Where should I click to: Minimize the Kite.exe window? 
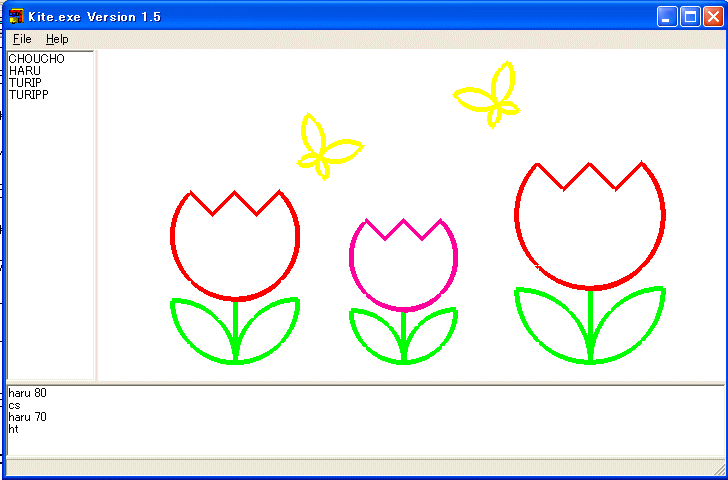pos(667,17)
